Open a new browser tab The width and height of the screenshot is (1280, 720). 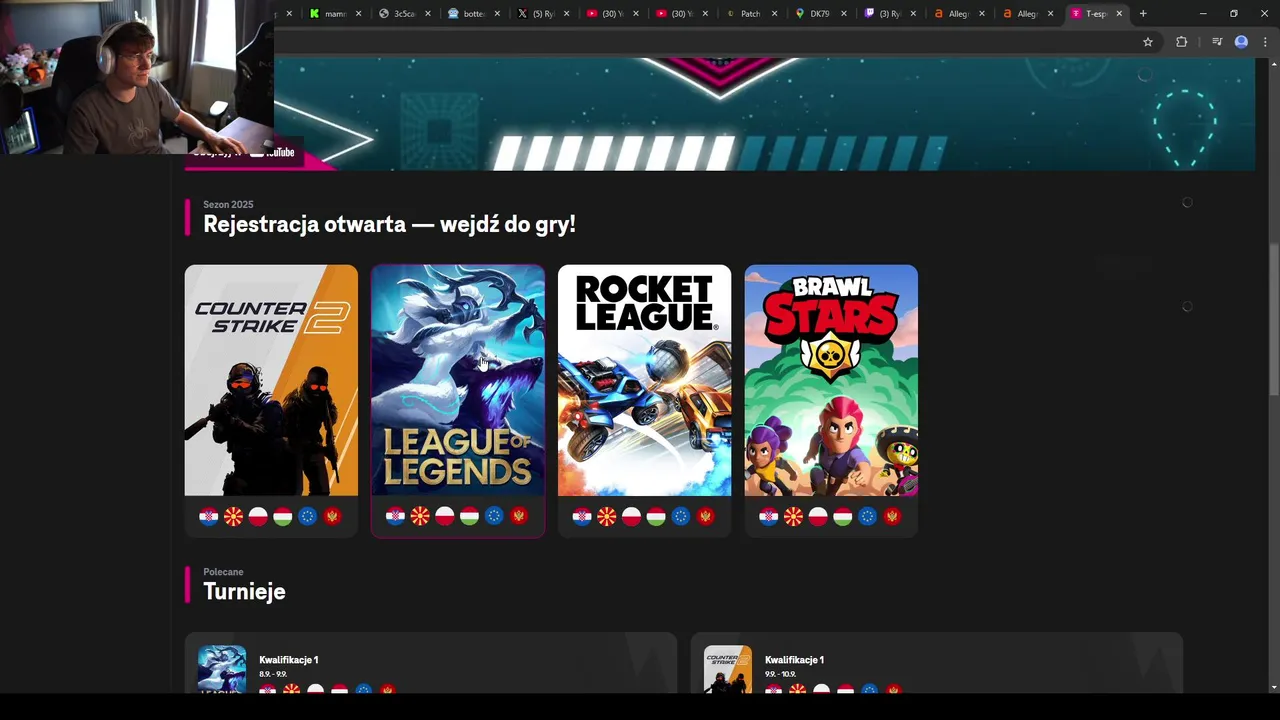click(x=1143, y=13)
